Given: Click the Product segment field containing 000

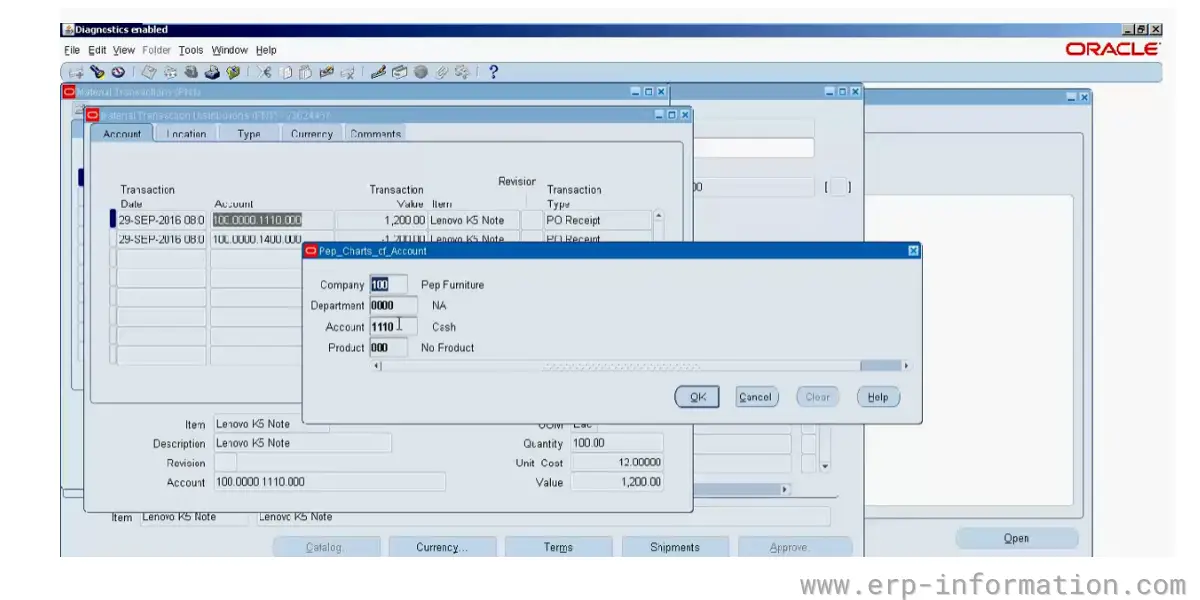Looking at the screenshot, I should pyautogui.click(x=388, y=348).
